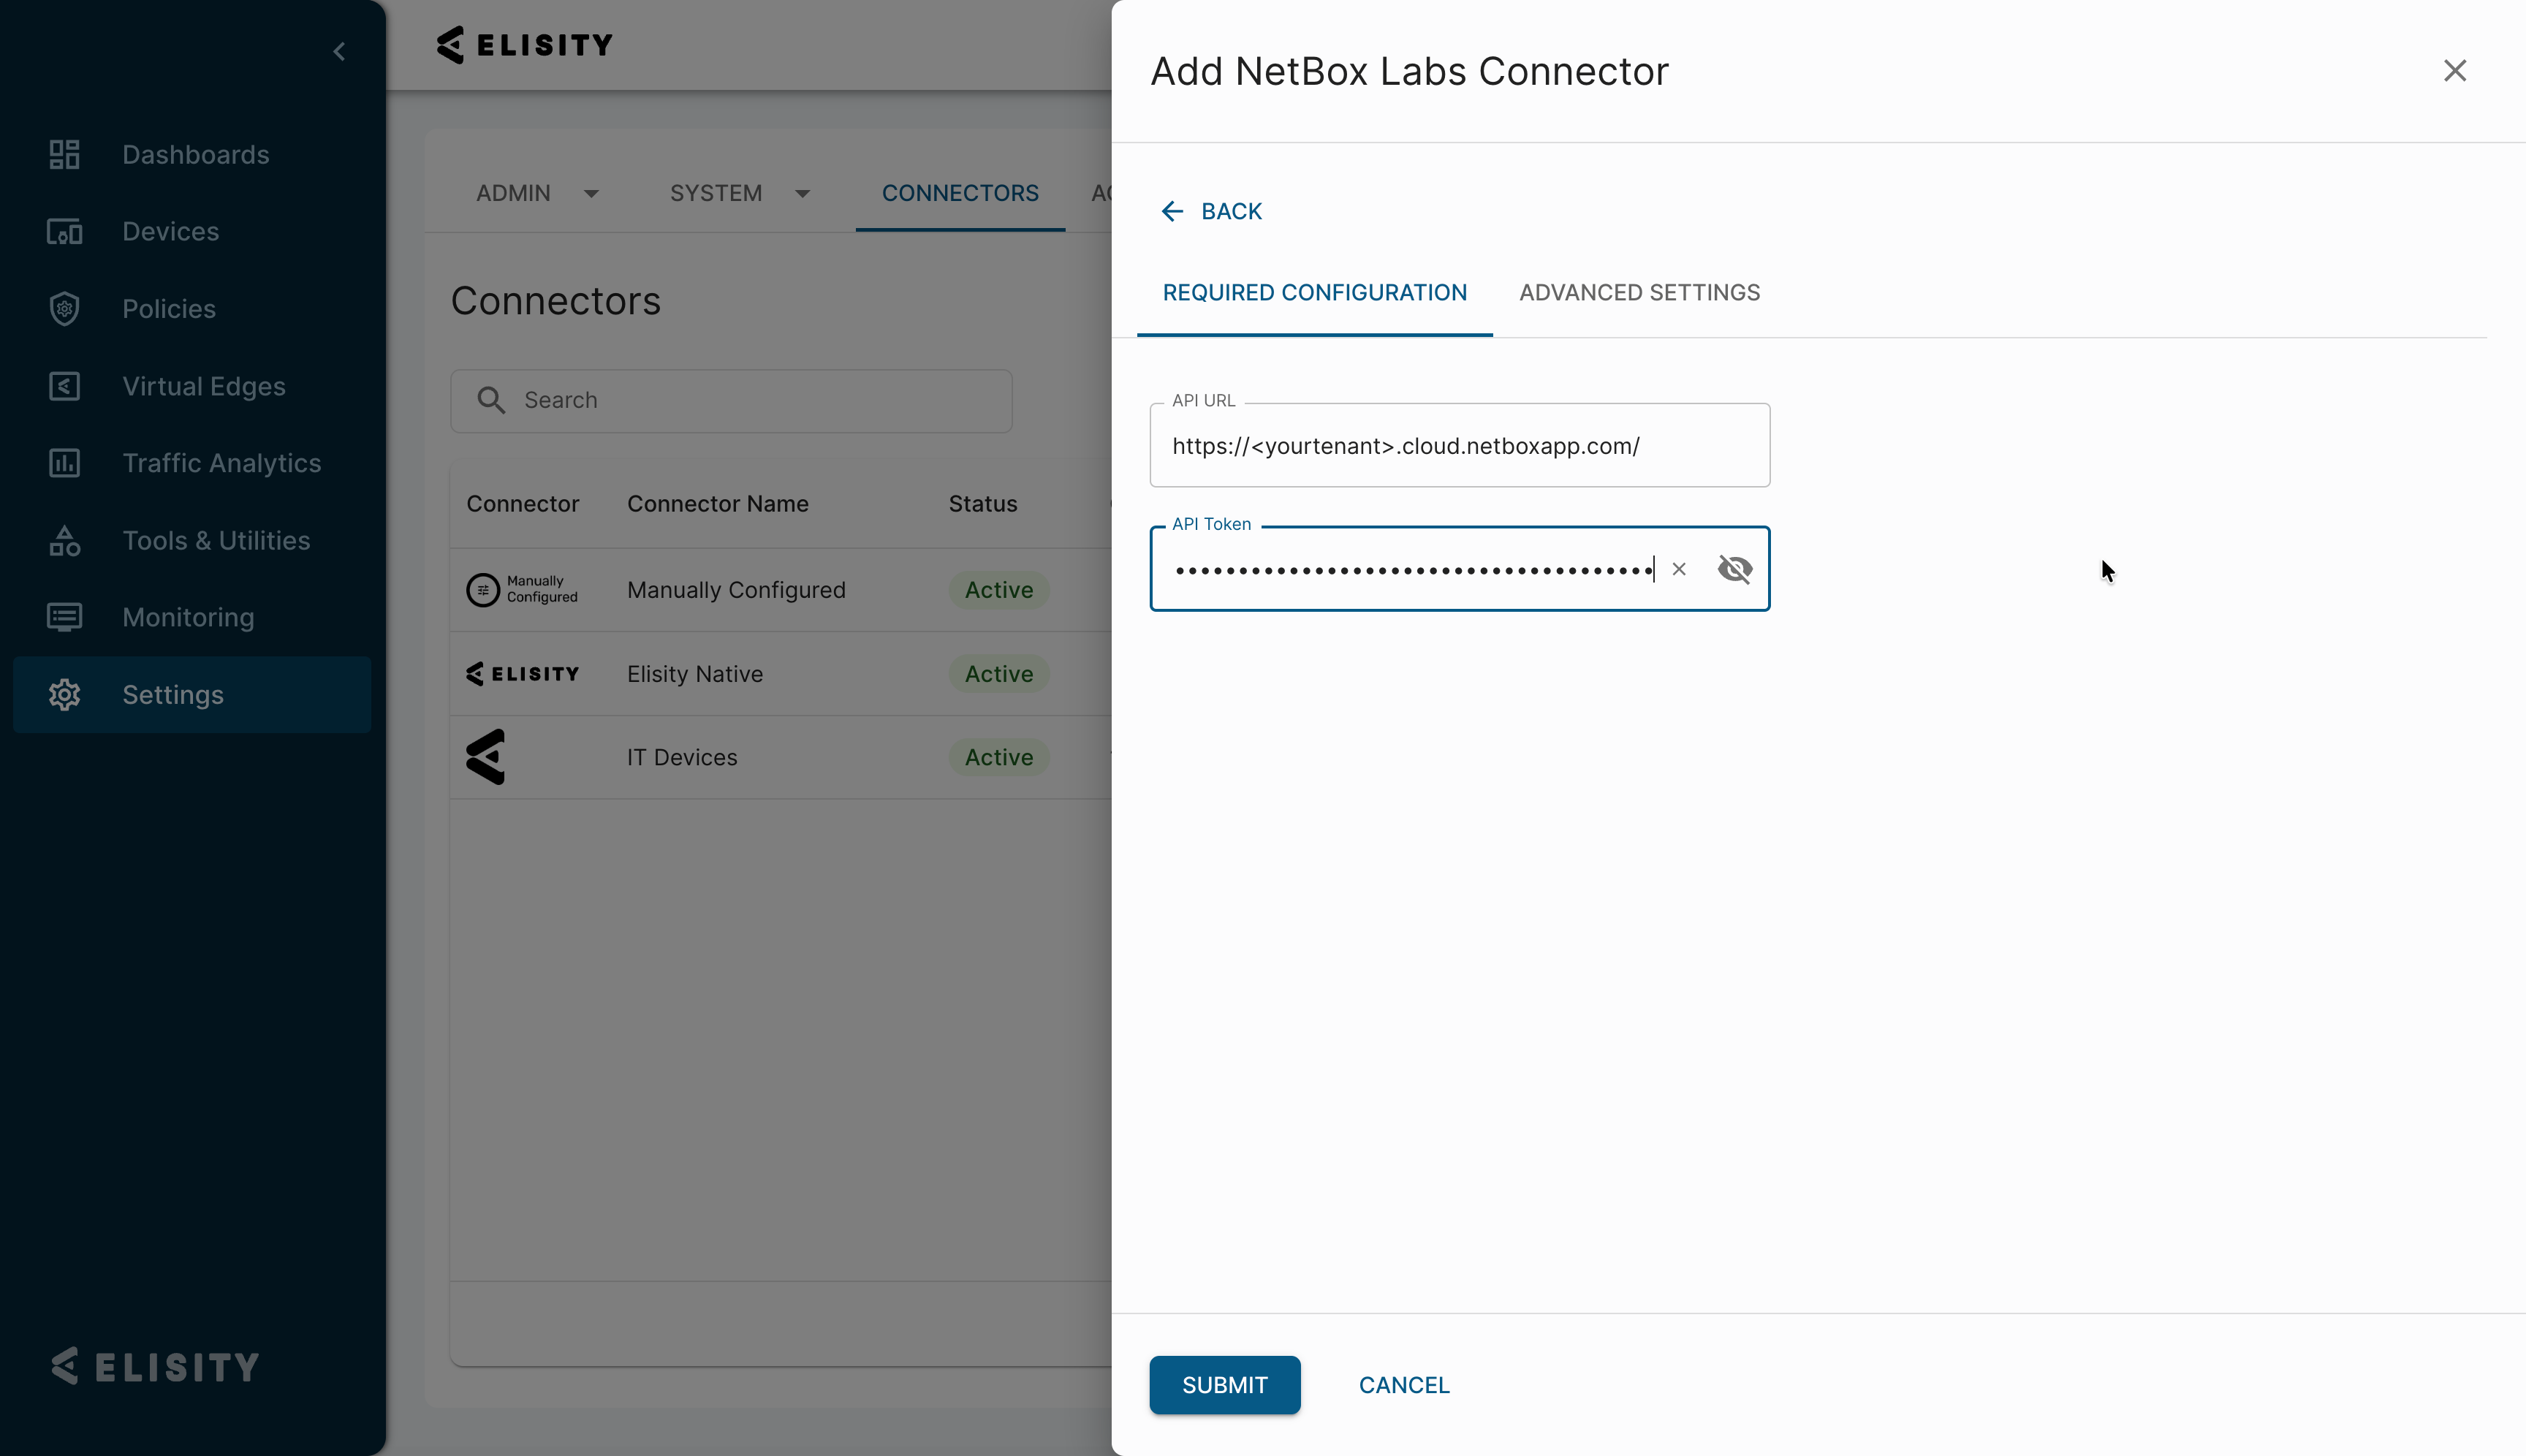Collapse the sidebar with the chevron
This screenshot has height=1456, width=2526.
(339, 51)
